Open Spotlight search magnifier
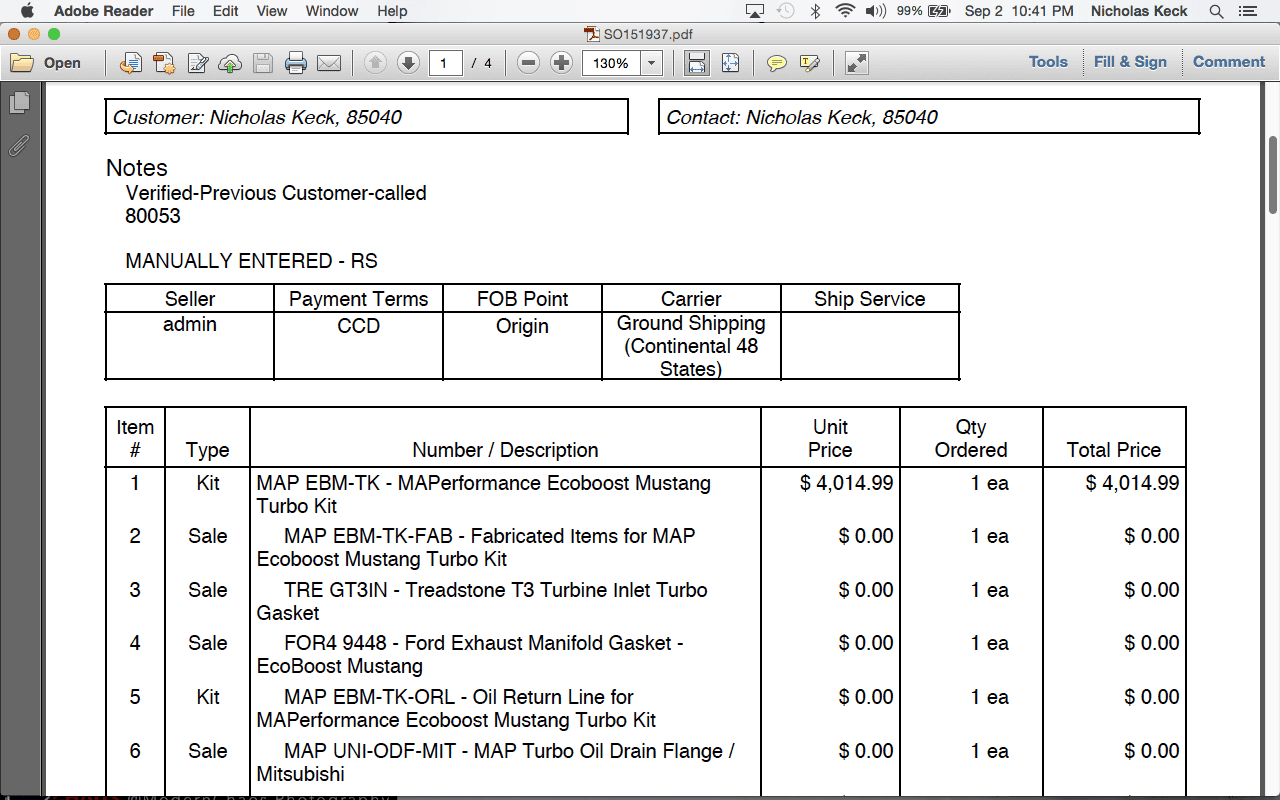 click(1216, 11)
